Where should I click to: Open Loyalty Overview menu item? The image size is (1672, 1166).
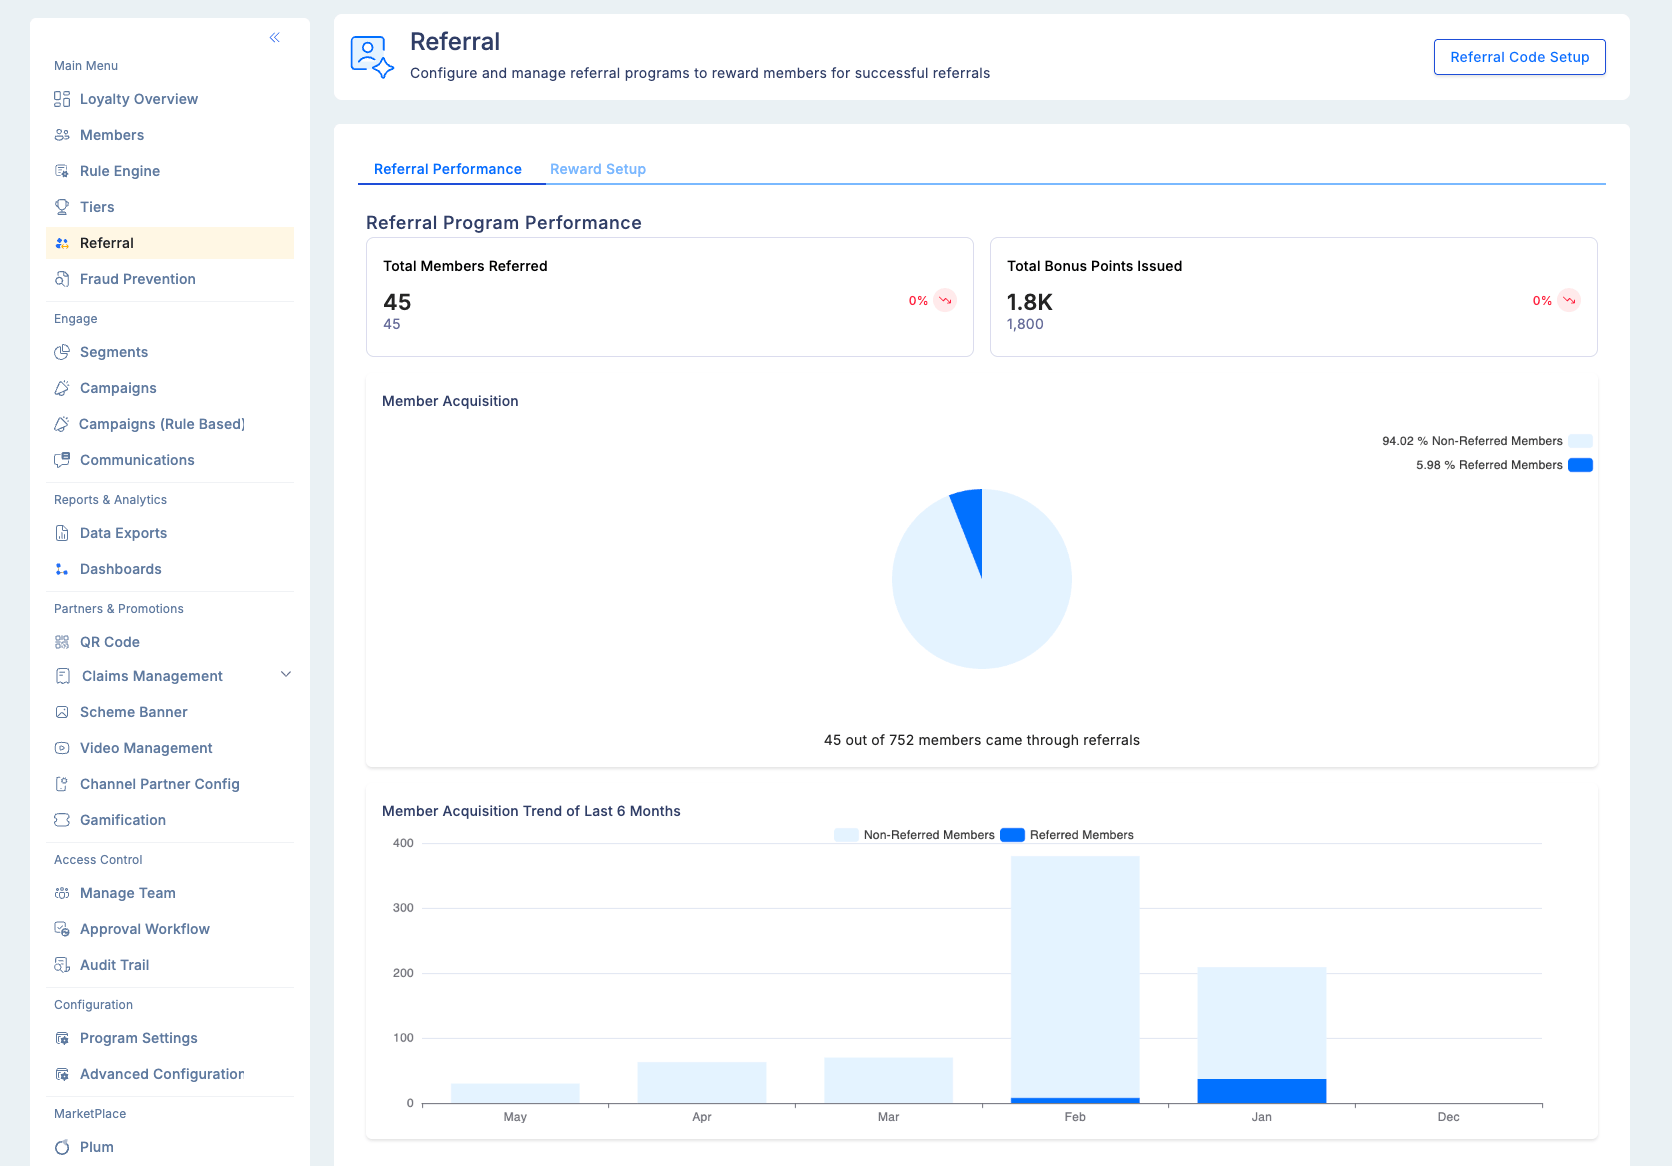[x=170, y=99]
